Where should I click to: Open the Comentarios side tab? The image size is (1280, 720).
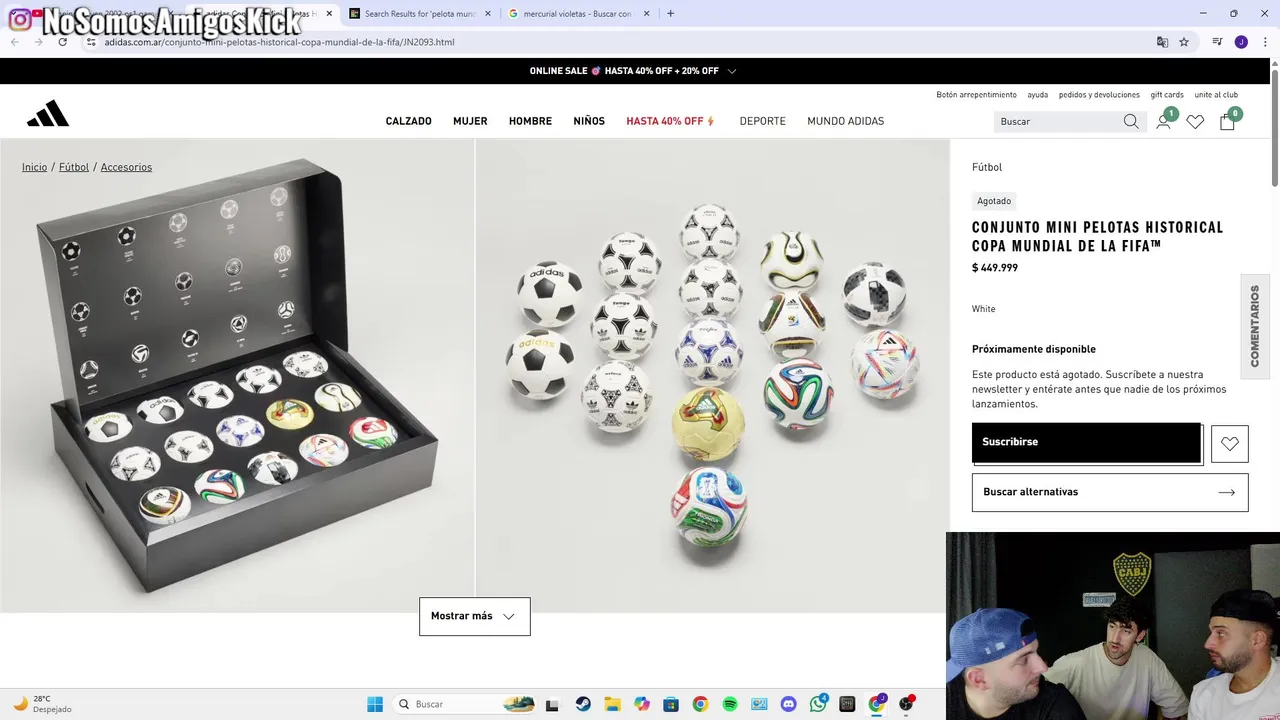coord(1255,326)
